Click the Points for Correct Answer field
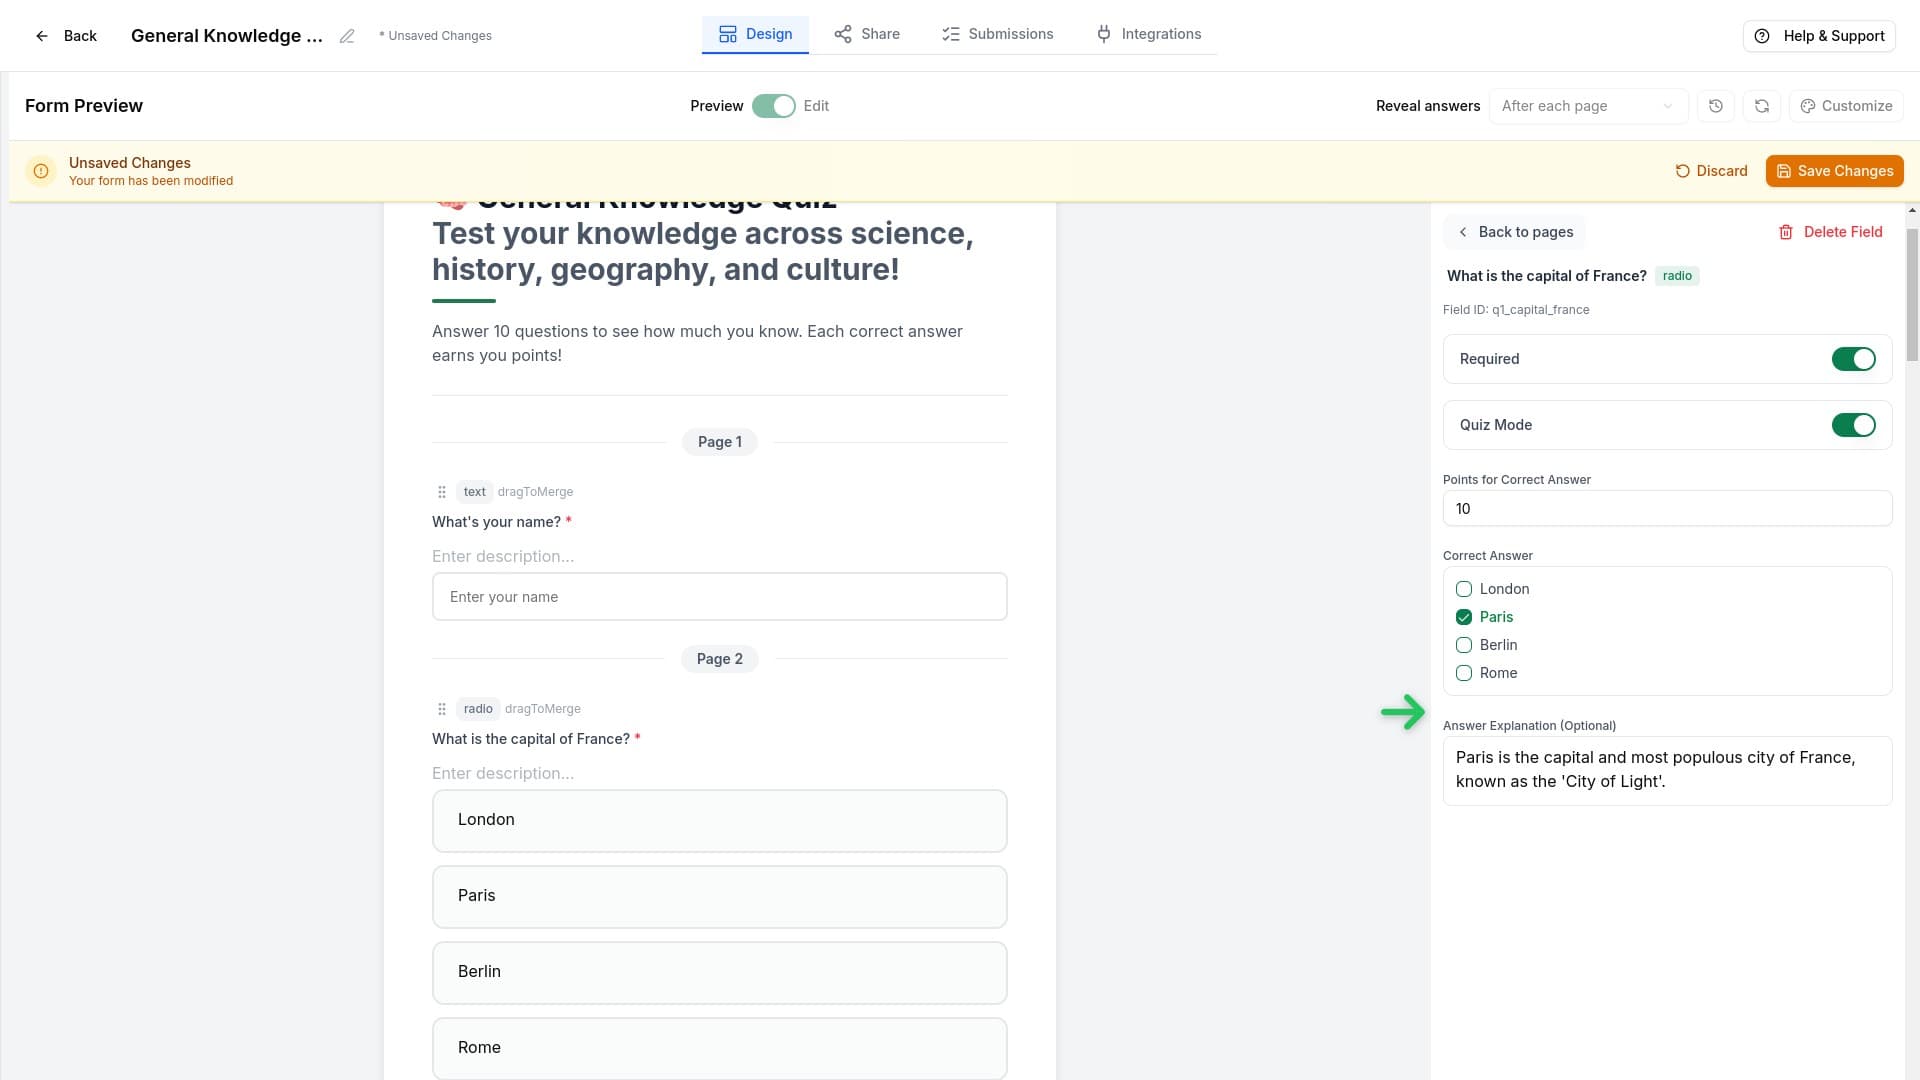1920x1080 pixels. pyautogui.click(x=1665, y=508)
